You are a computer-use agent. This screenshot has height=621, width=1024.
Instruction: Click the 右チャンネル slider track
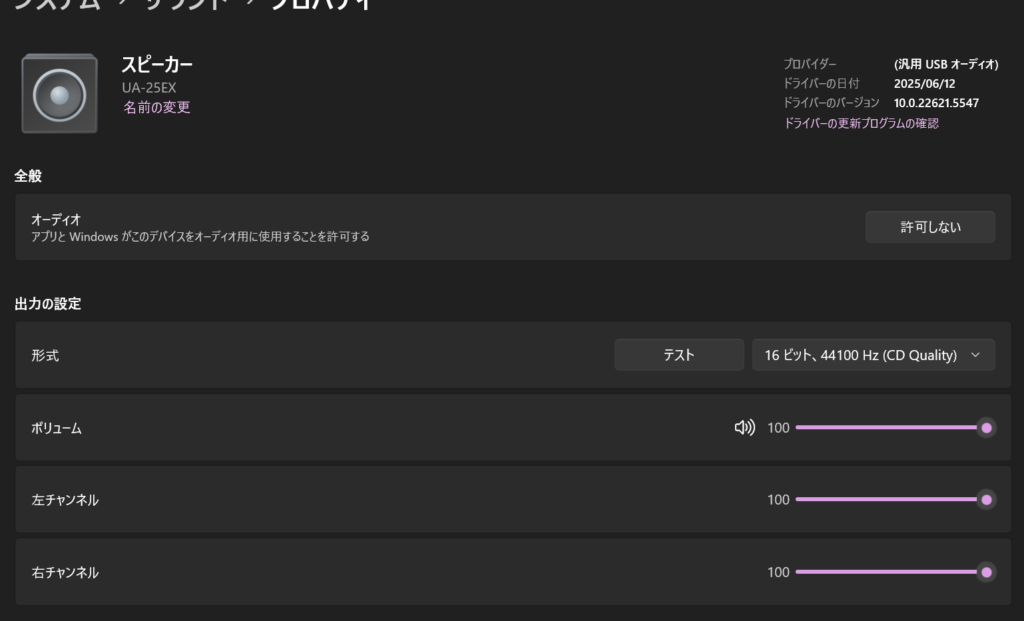tap(892, 572)
